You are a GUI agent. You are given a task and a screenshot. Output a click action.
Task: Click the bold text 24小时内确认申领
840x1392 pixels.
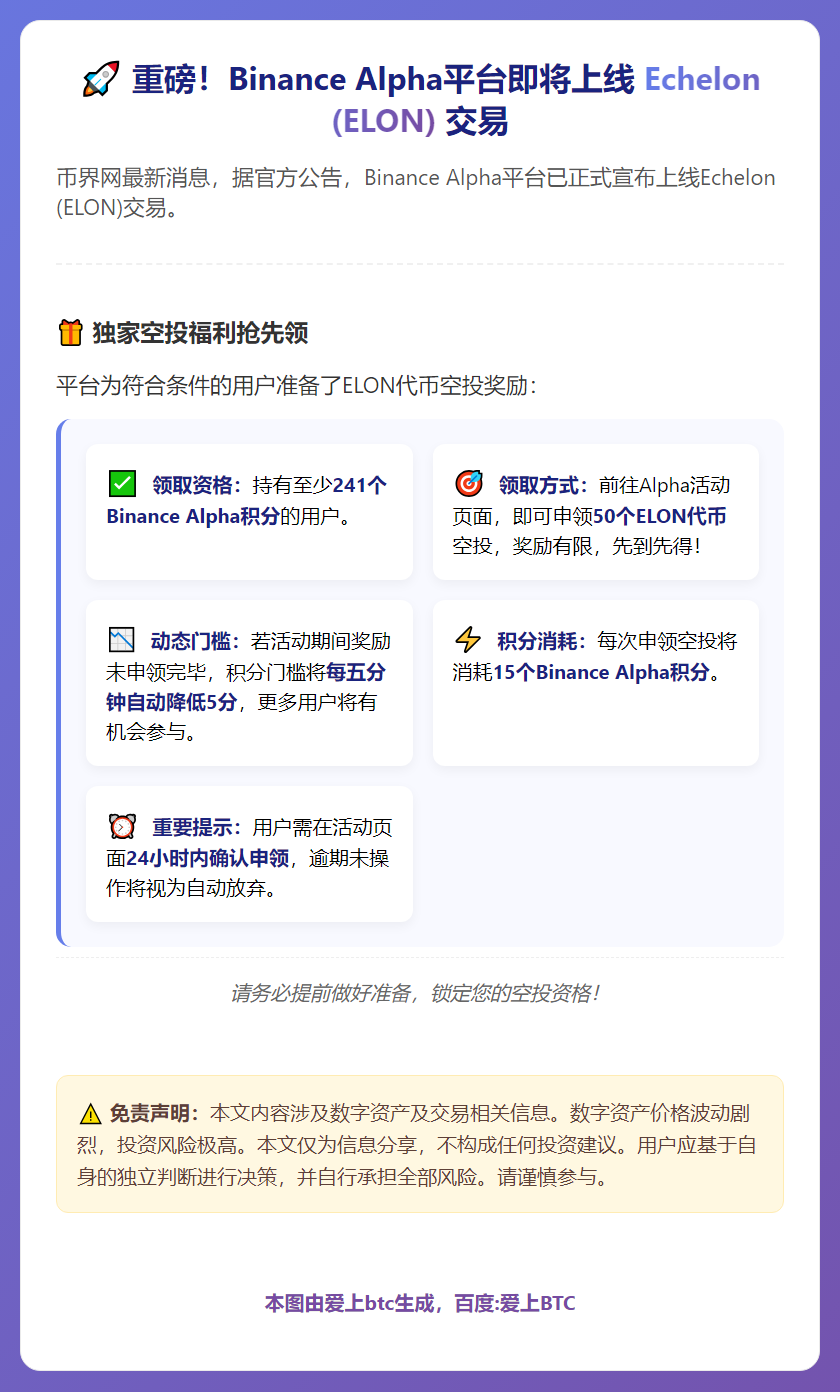pyautogui.click(x=208, y=858)
